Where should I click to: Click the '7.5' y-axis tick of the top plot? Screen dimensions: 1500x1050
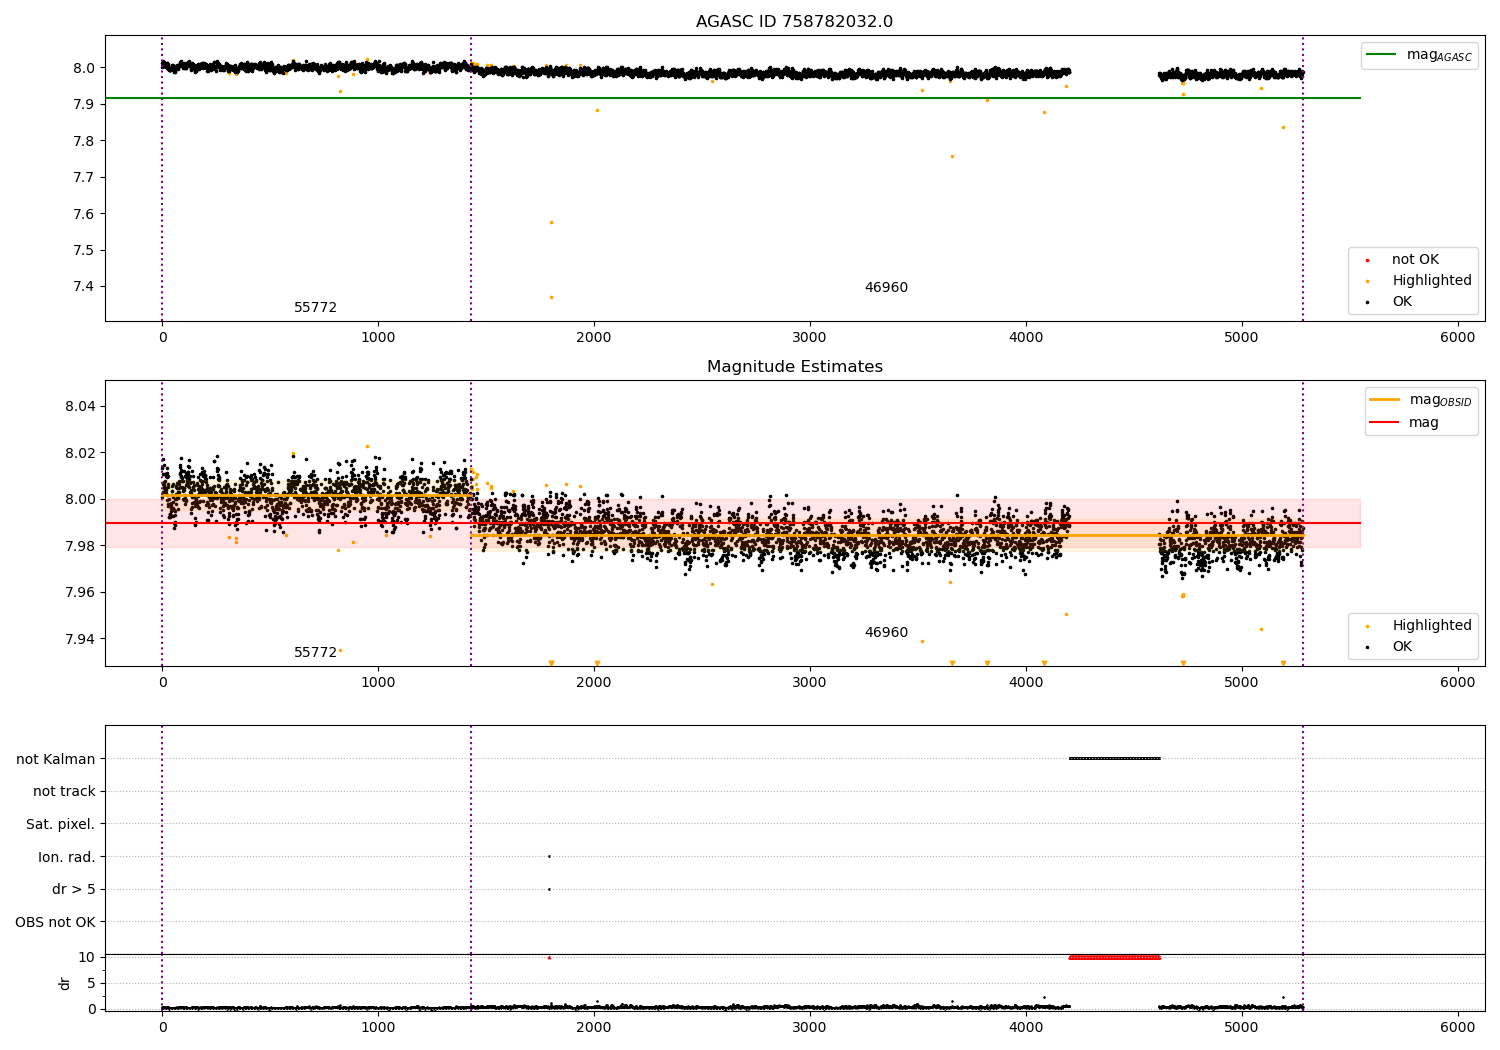click(84, 250)
